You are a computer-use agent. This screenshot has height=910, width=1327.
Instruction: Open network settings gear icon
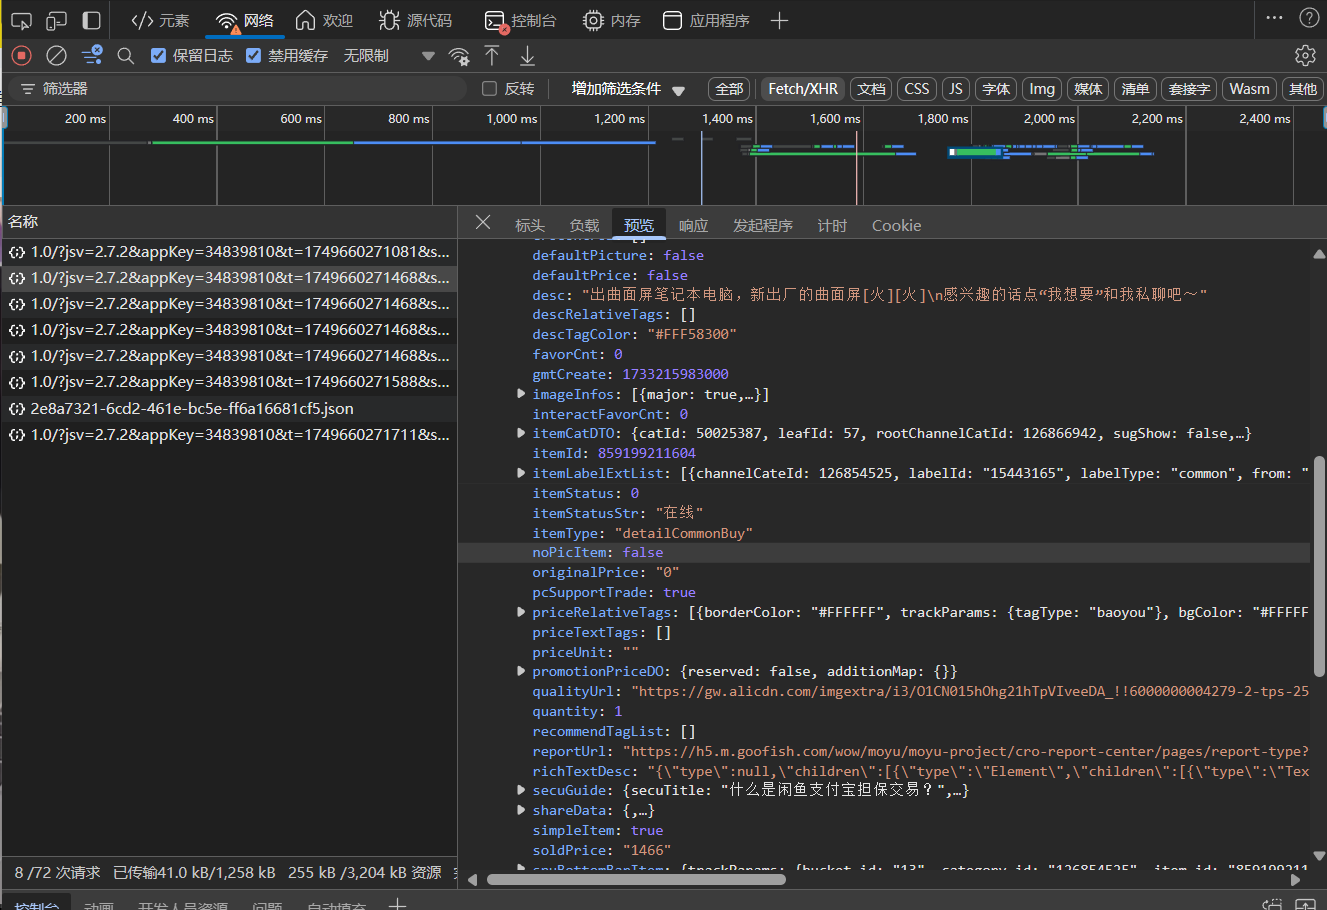click(1305, 56)
